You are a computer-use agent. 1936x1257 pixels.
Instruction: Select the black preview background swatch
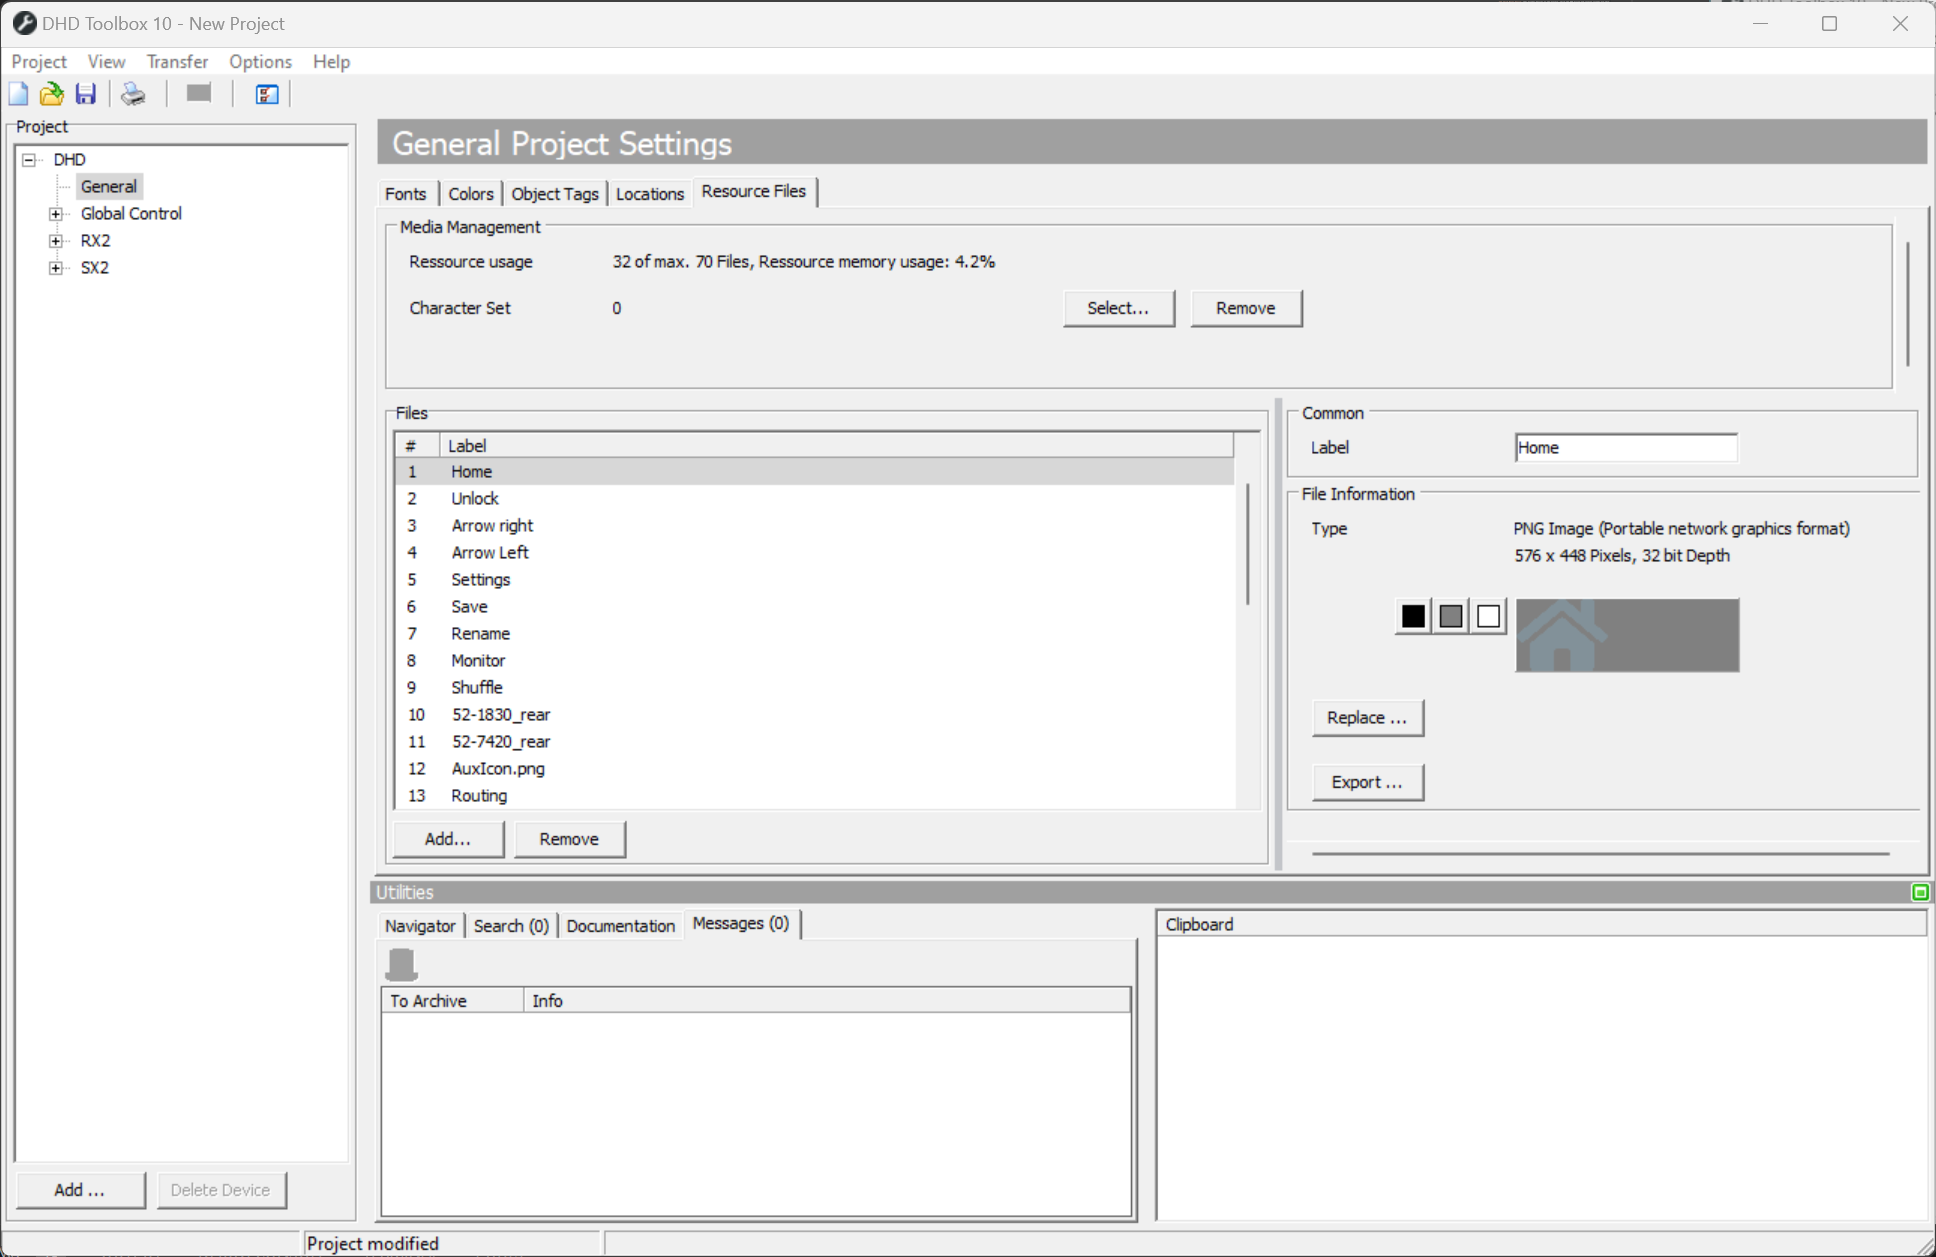1412,616
